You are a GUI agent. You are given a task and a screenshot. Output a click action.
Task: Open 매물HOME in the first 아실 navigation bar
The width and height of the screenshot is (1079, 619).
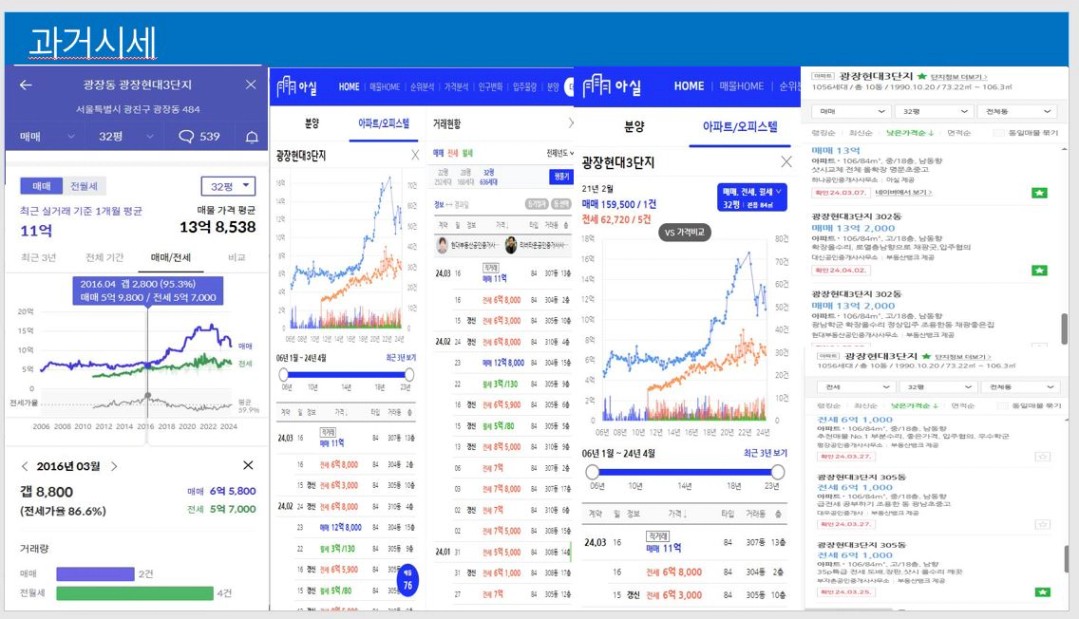coord(384,87)
